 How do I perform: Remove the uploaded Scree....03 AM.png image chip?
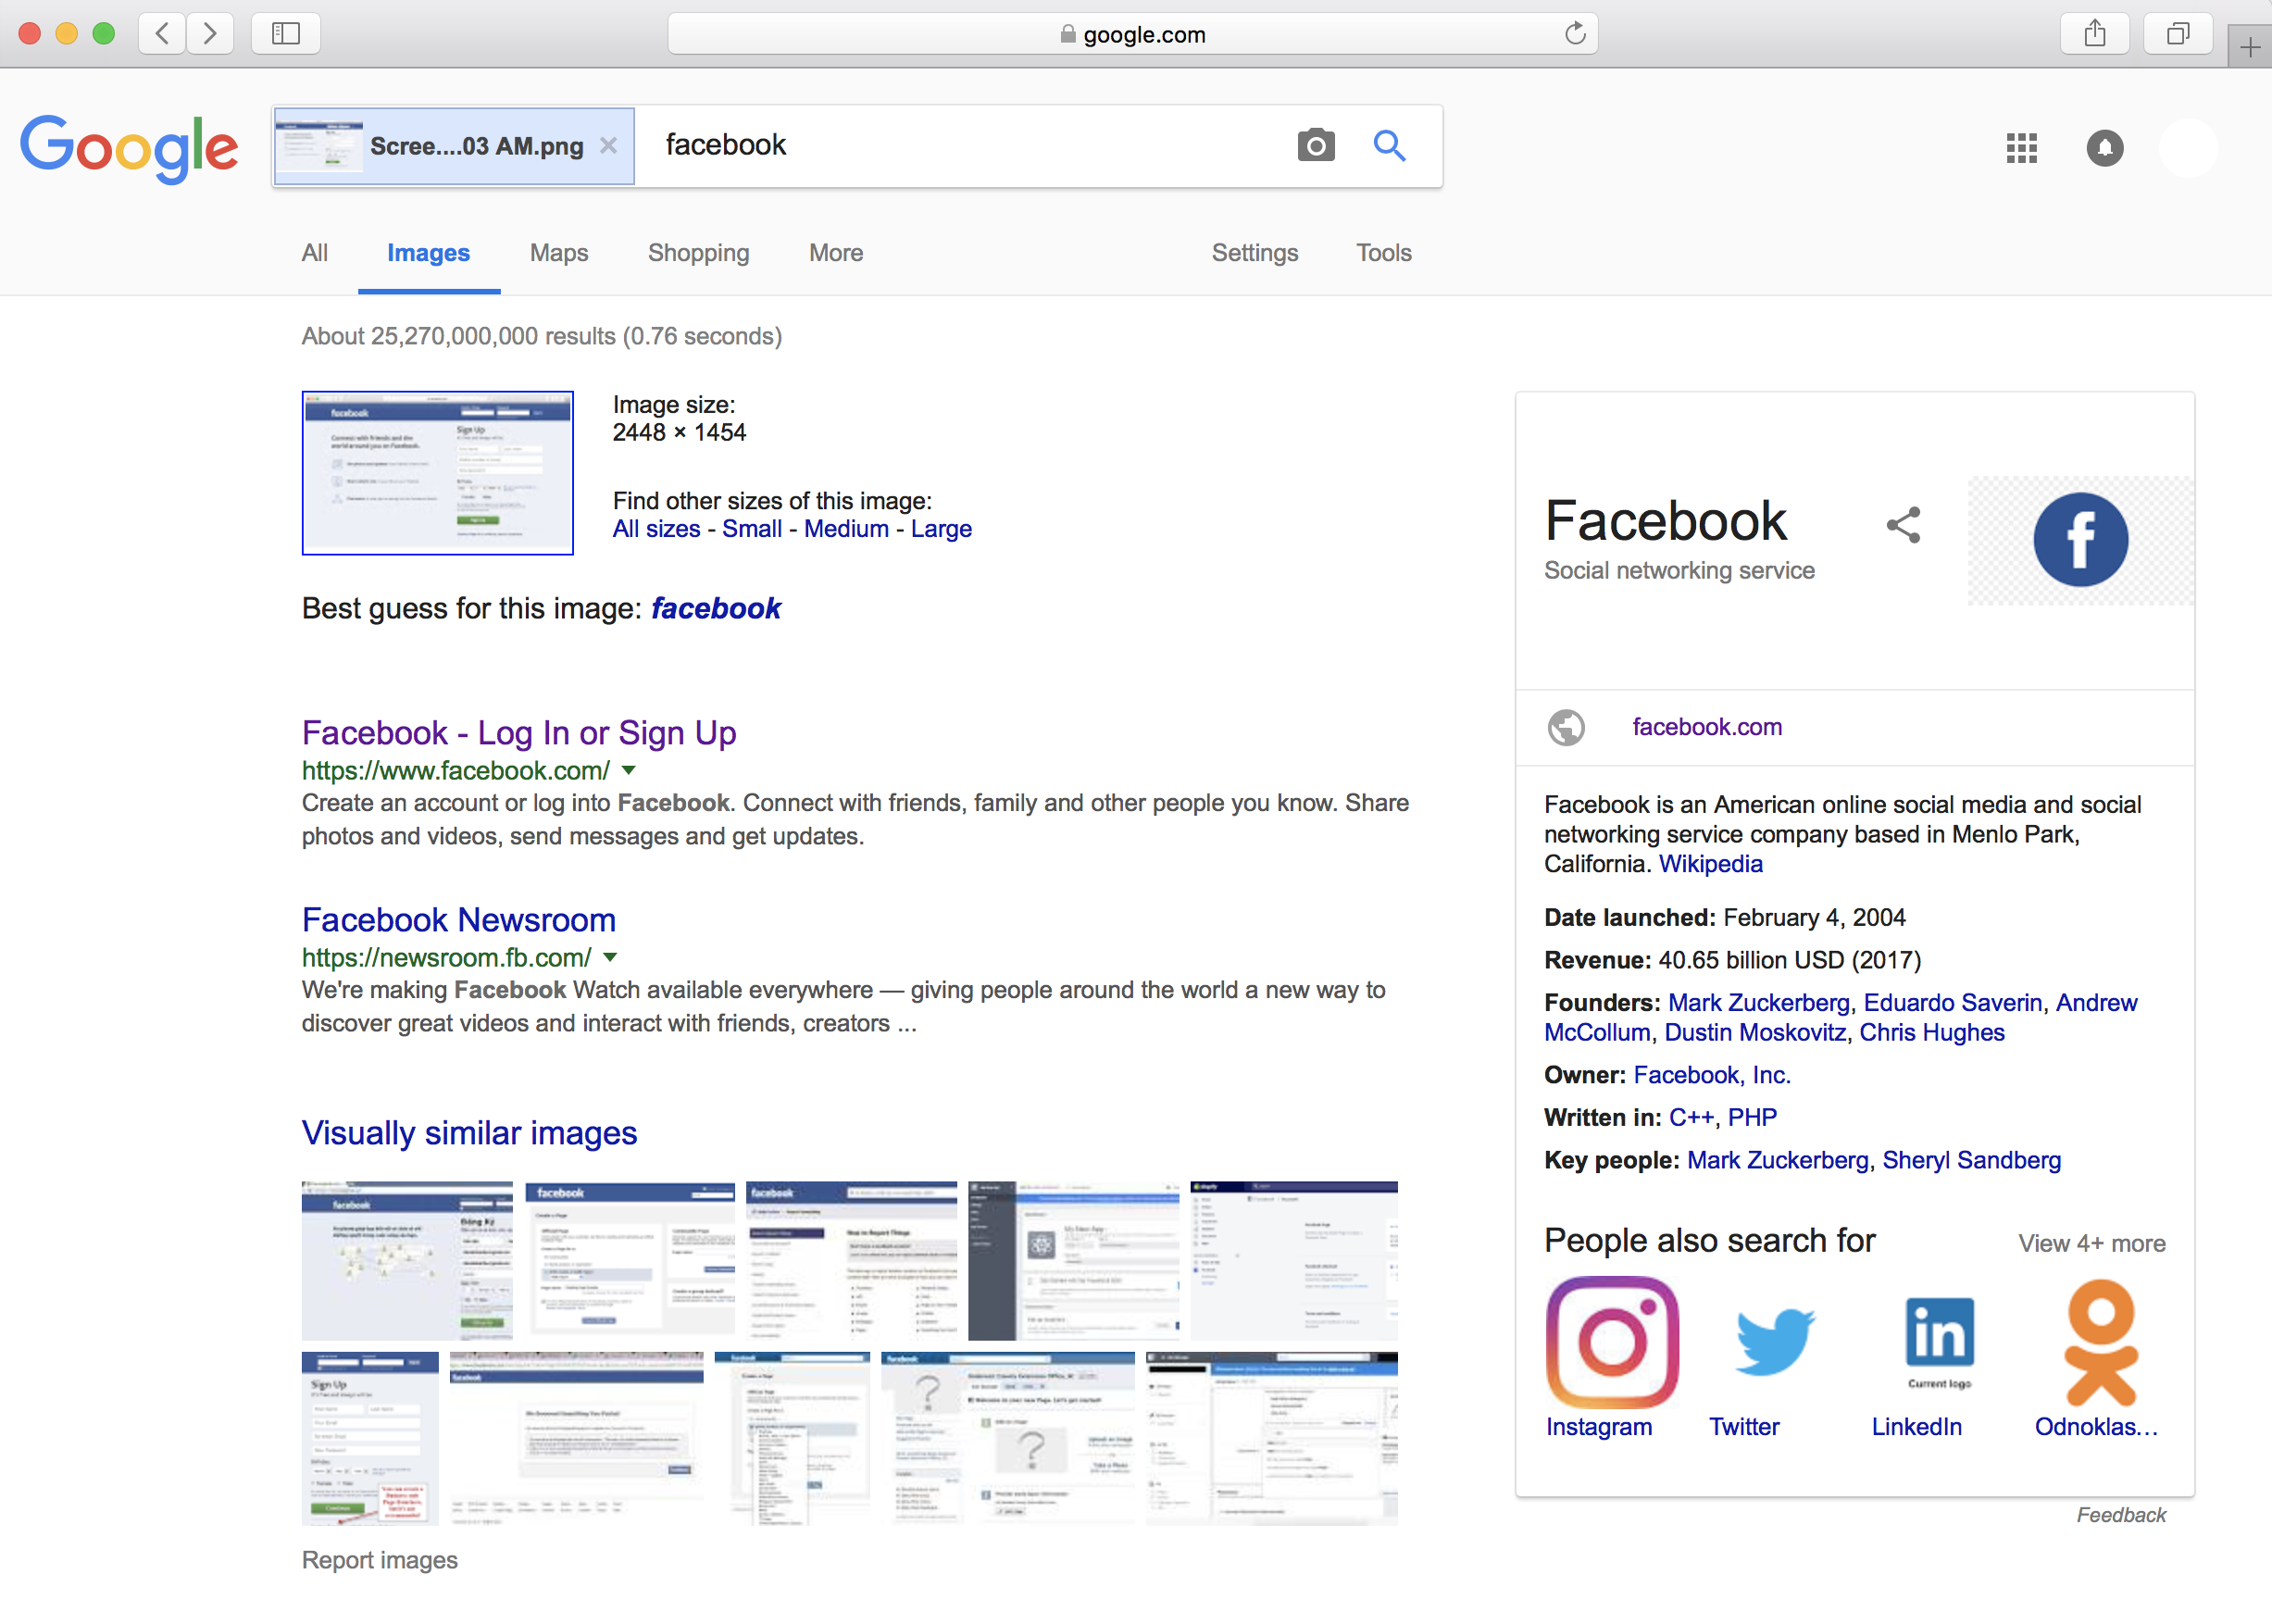point(608,146)
